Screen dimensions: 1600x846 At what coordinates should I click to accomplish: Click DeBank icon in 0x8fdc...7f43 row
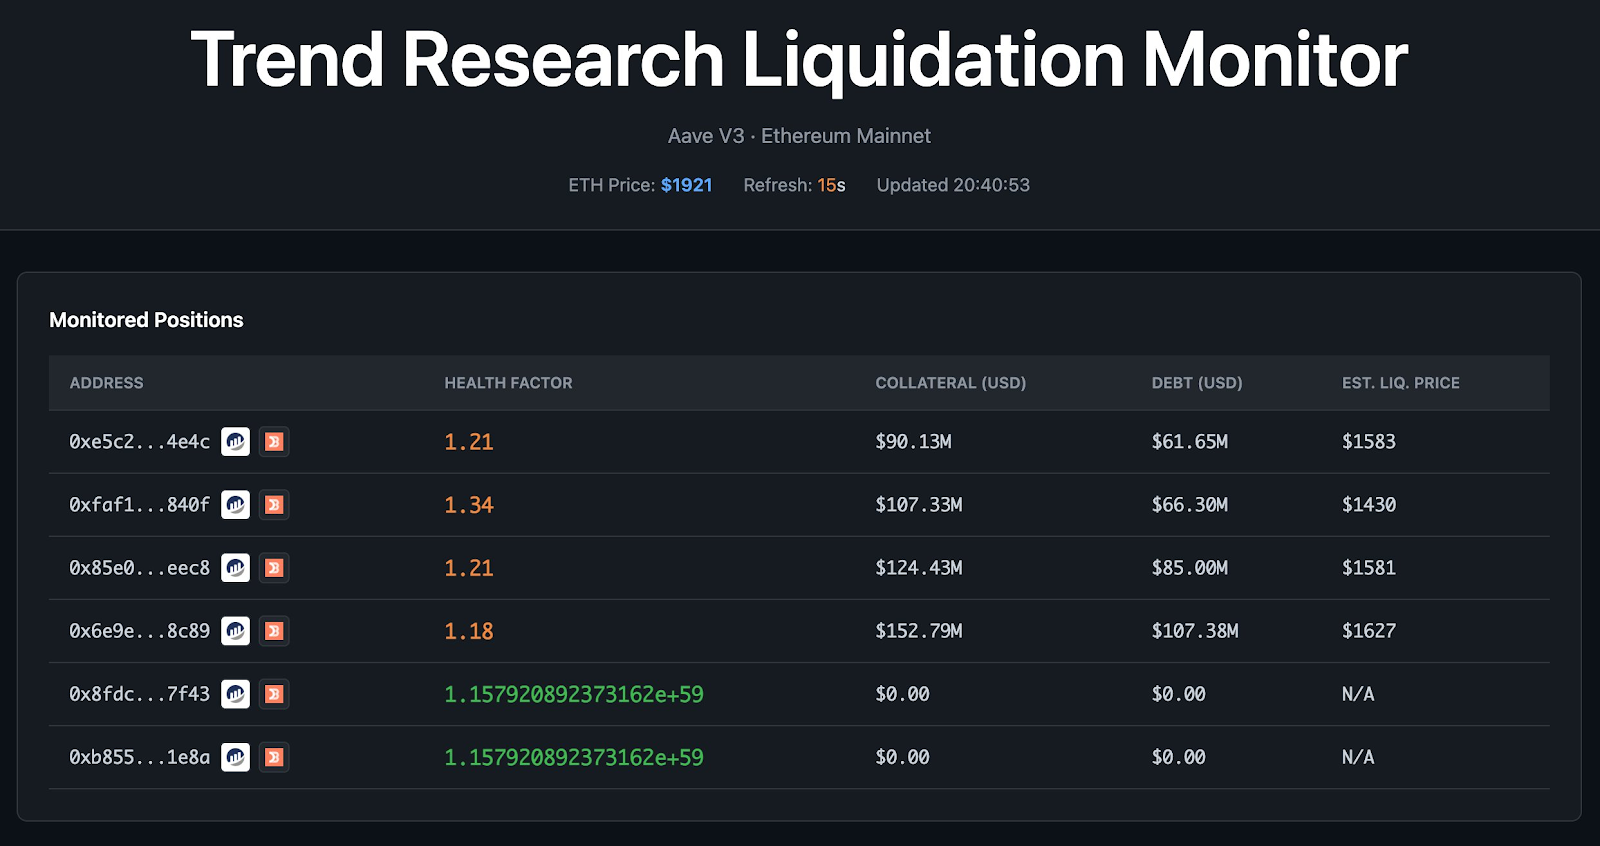[x=274, y=694]
